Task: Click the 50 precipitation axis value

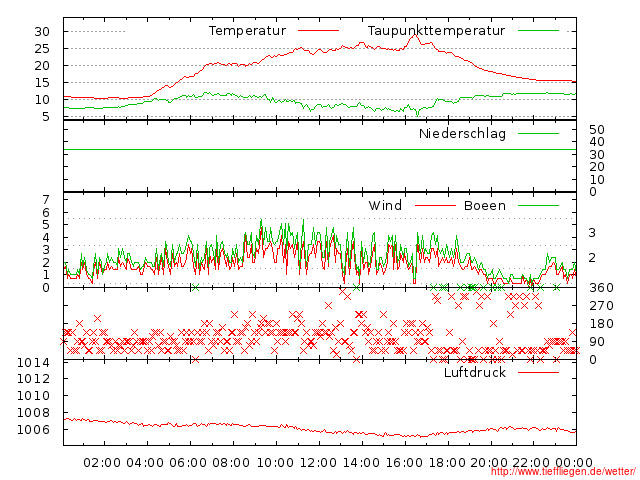Action: 597,130
